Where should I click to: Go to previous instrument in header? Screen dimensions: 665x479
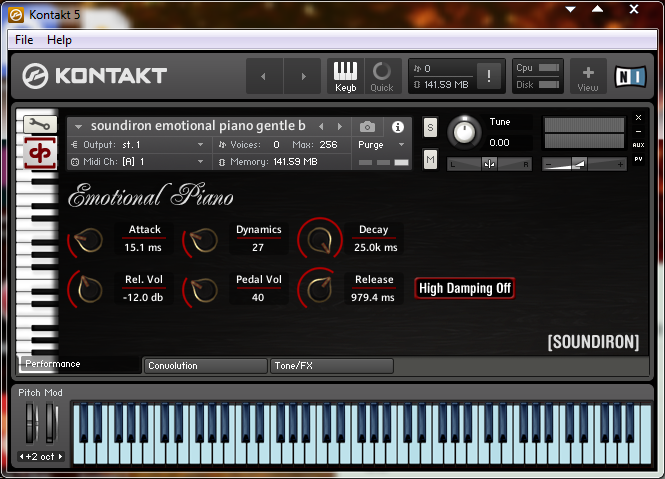pyautogui.click(x=263, y=76)
